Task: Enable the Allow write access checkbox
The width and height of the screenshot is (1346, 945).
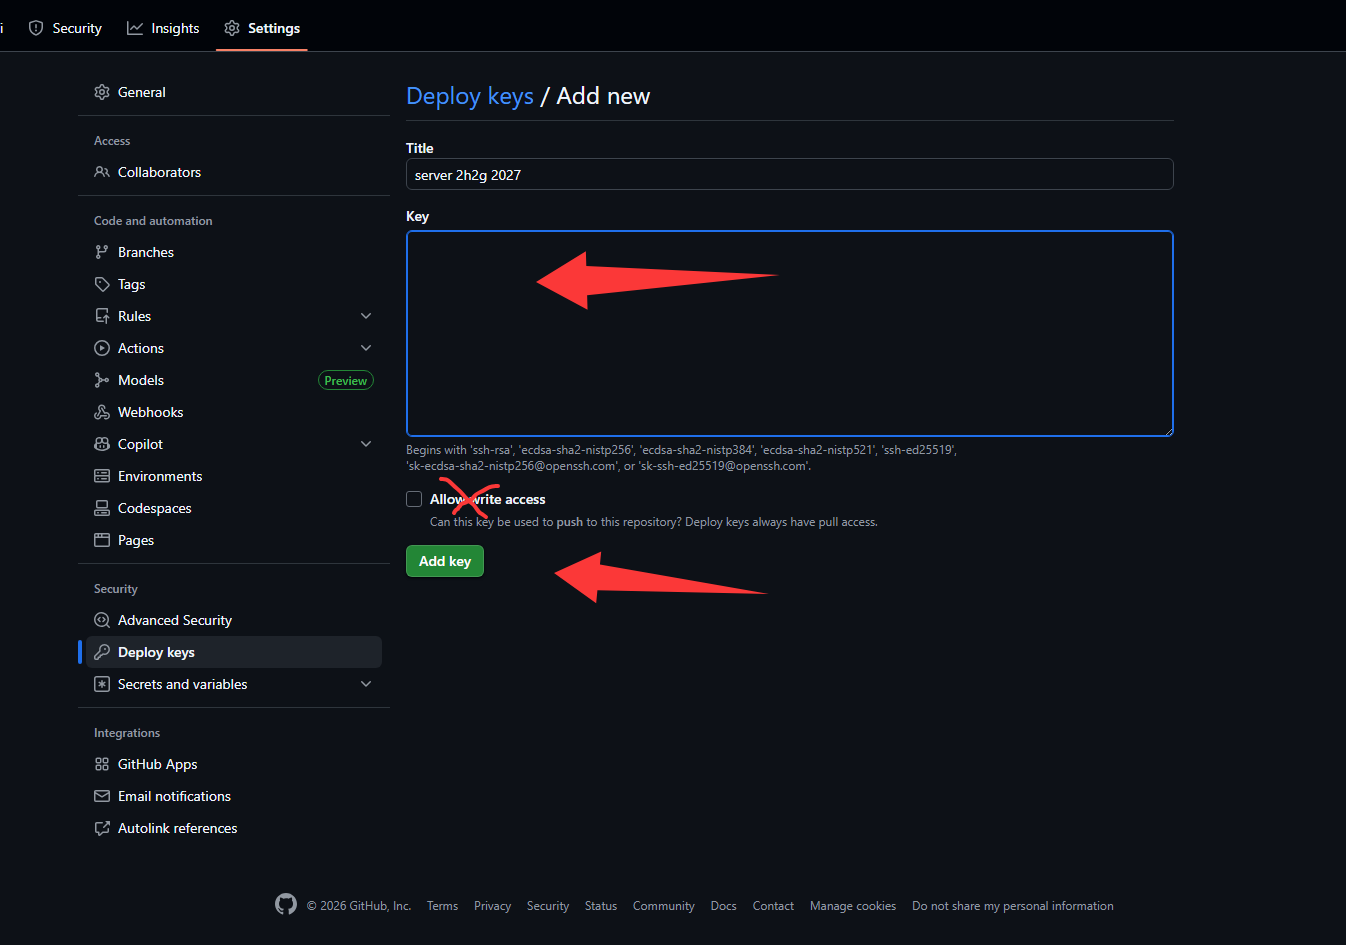Action: click(414, 499)
